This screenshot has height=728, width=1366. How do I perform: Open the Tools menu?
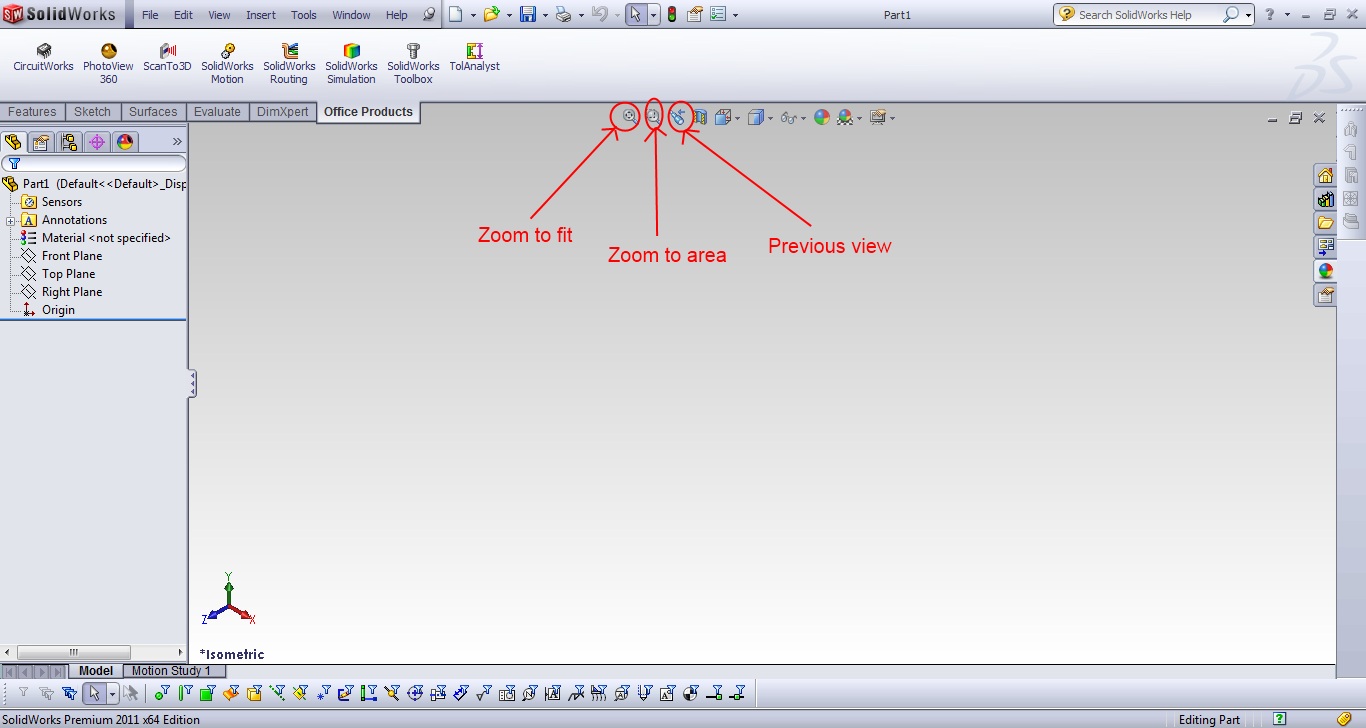[304, 15]
